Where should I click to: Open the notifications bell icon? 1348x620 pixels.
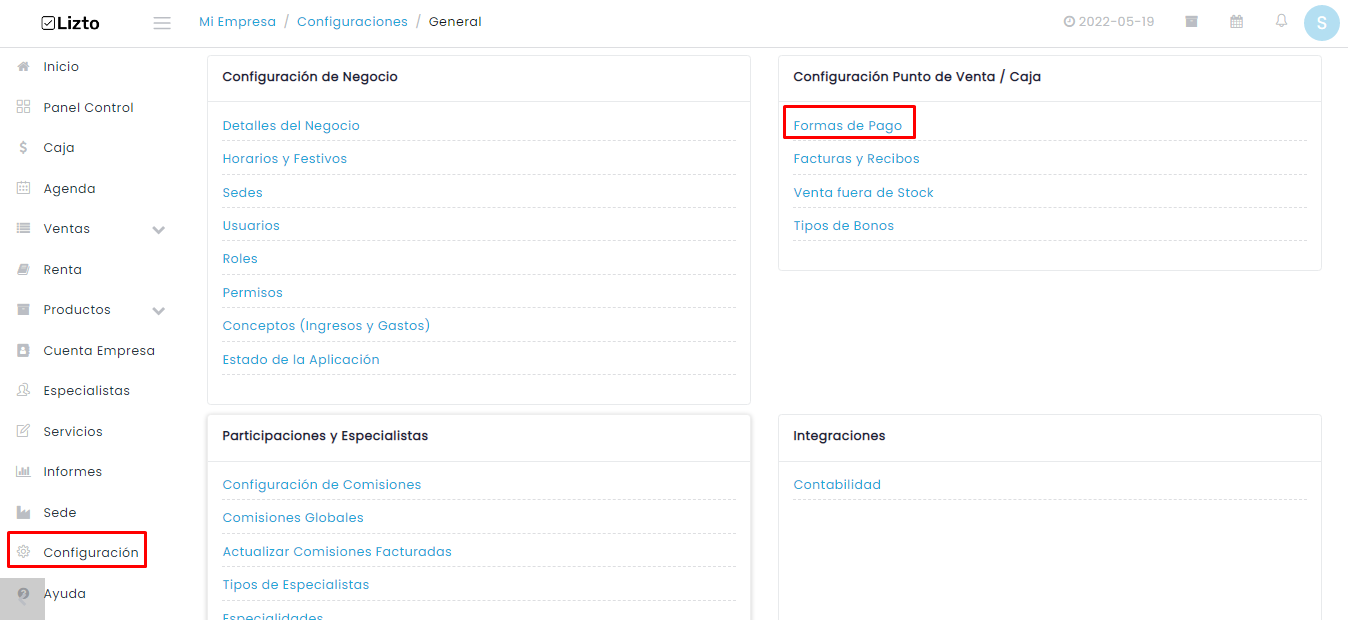[x=1281, y=21]
